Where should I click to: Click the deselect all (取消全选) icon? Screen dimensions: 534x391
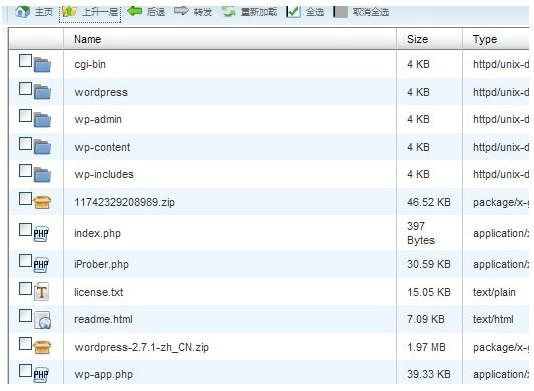[341, 12]
